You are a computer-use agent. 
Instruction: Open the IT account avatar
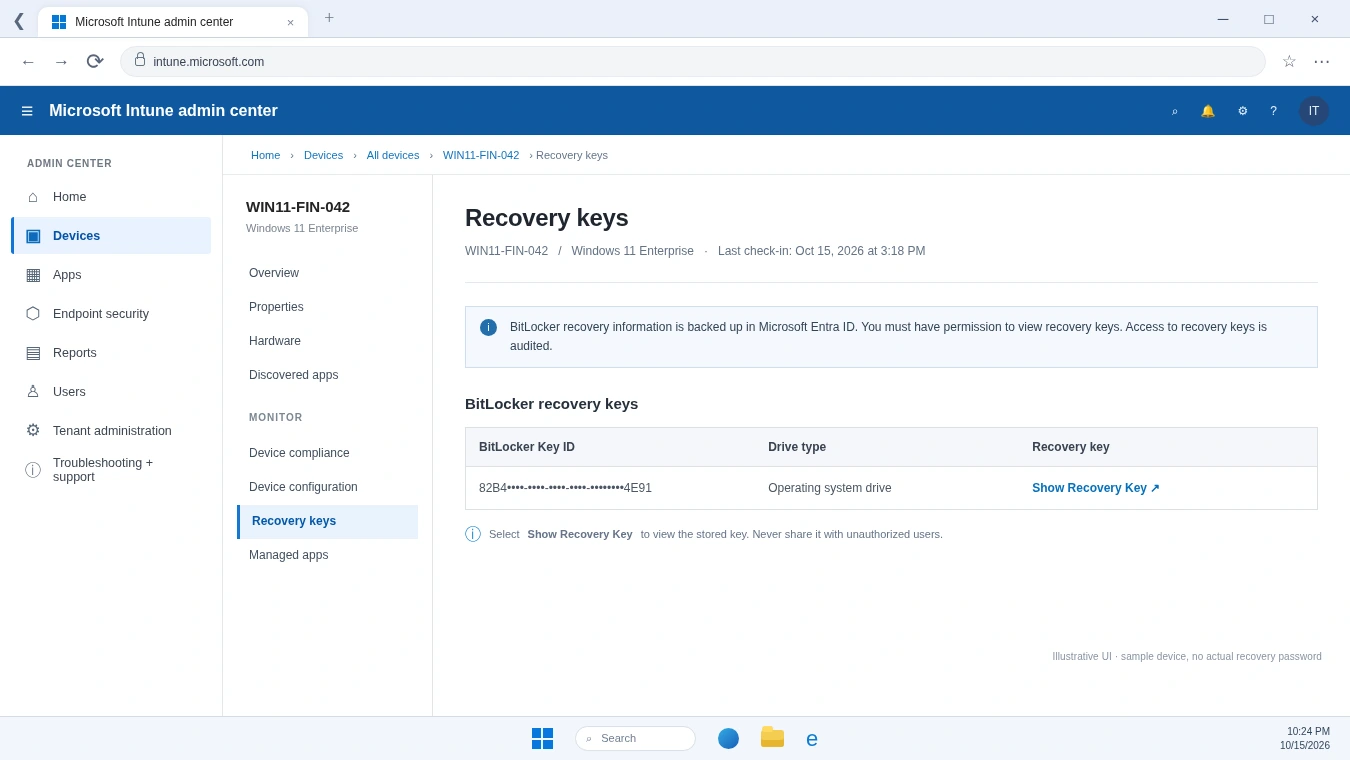pyautogui.click(x=1314, y=111)
